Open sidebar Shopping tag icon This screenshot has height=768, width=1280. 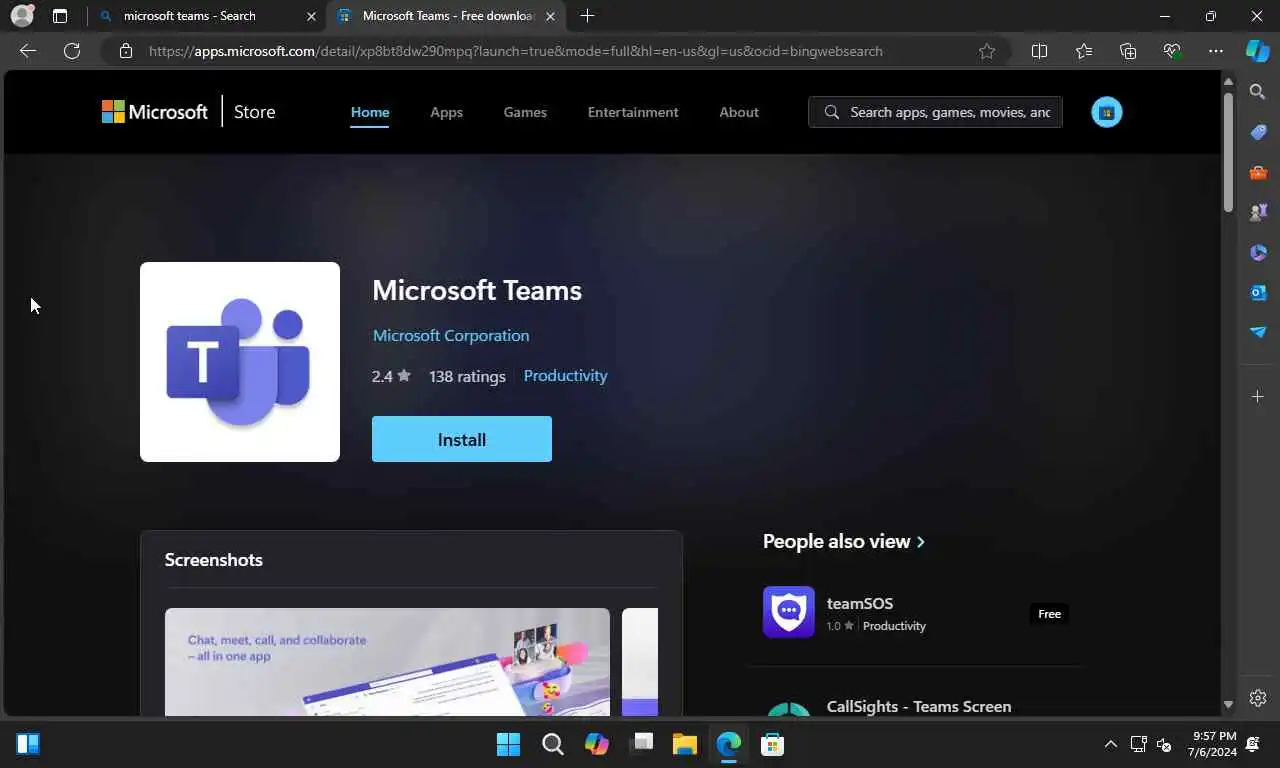pos(1258,132)
